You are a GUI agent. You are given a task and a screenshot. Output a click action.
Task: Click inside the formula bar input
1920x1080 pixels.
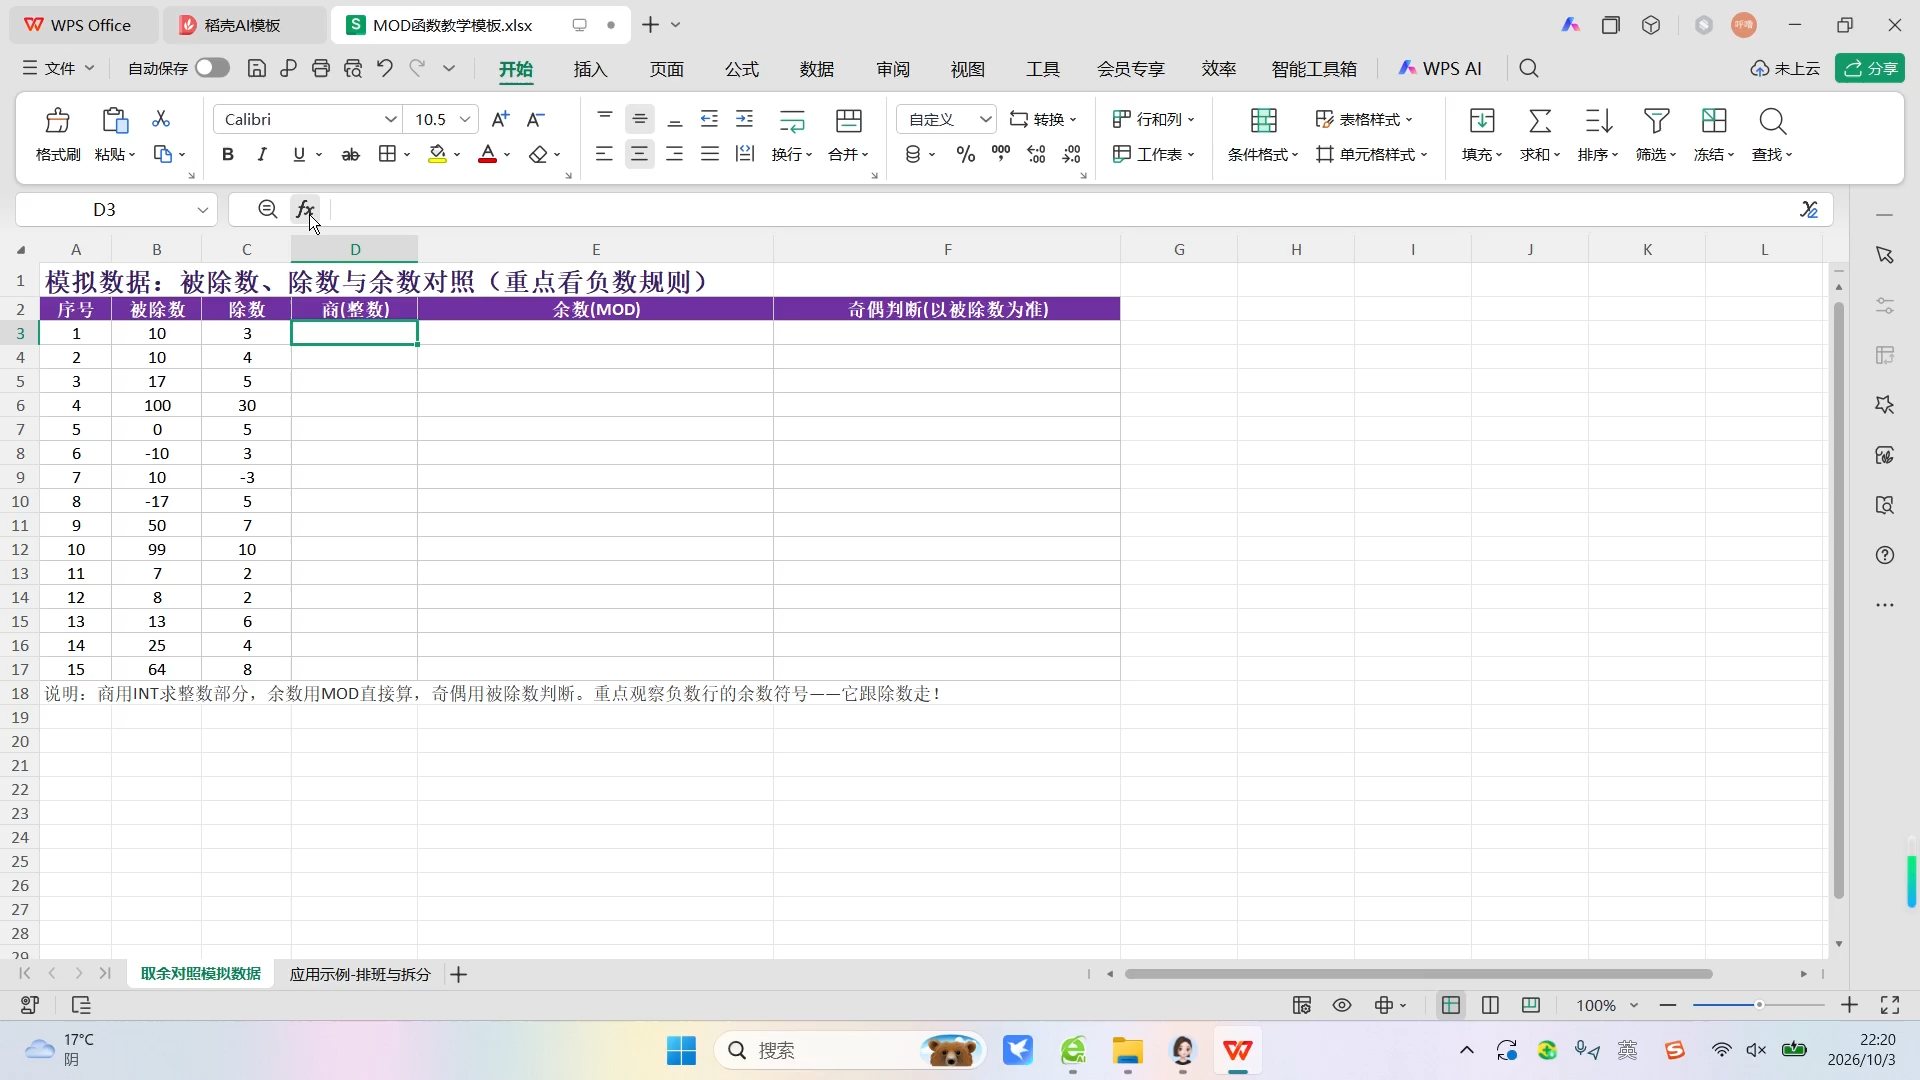point(1060,209)
